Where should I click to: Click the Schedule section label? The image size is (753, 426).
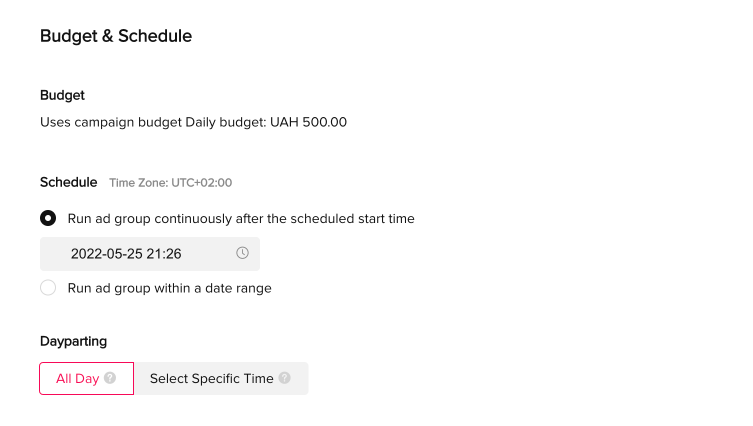69,183
